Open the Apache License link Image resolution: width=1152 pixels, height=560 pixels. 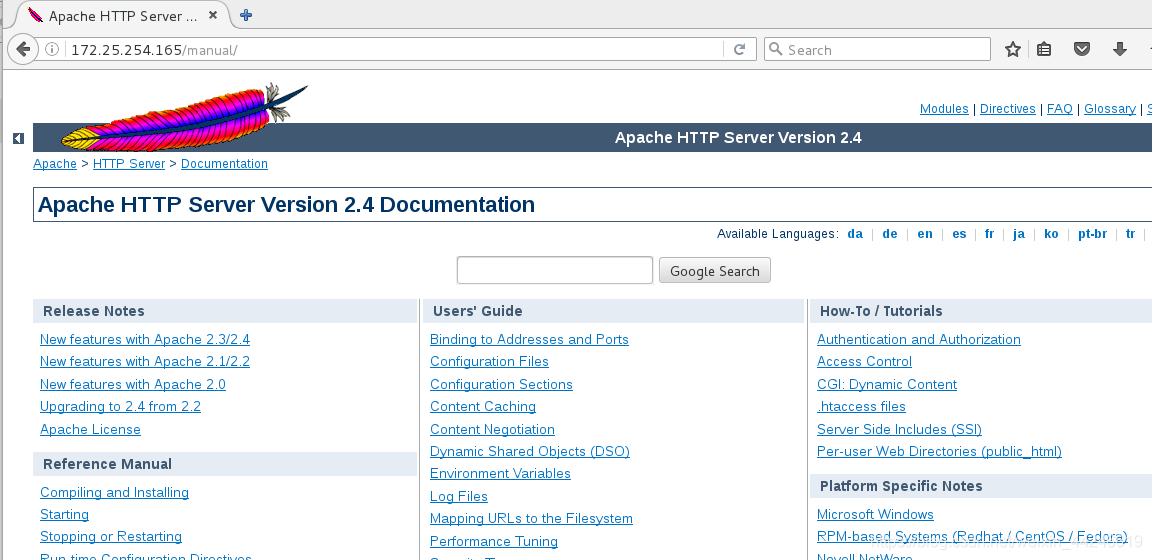click(90, 429)
